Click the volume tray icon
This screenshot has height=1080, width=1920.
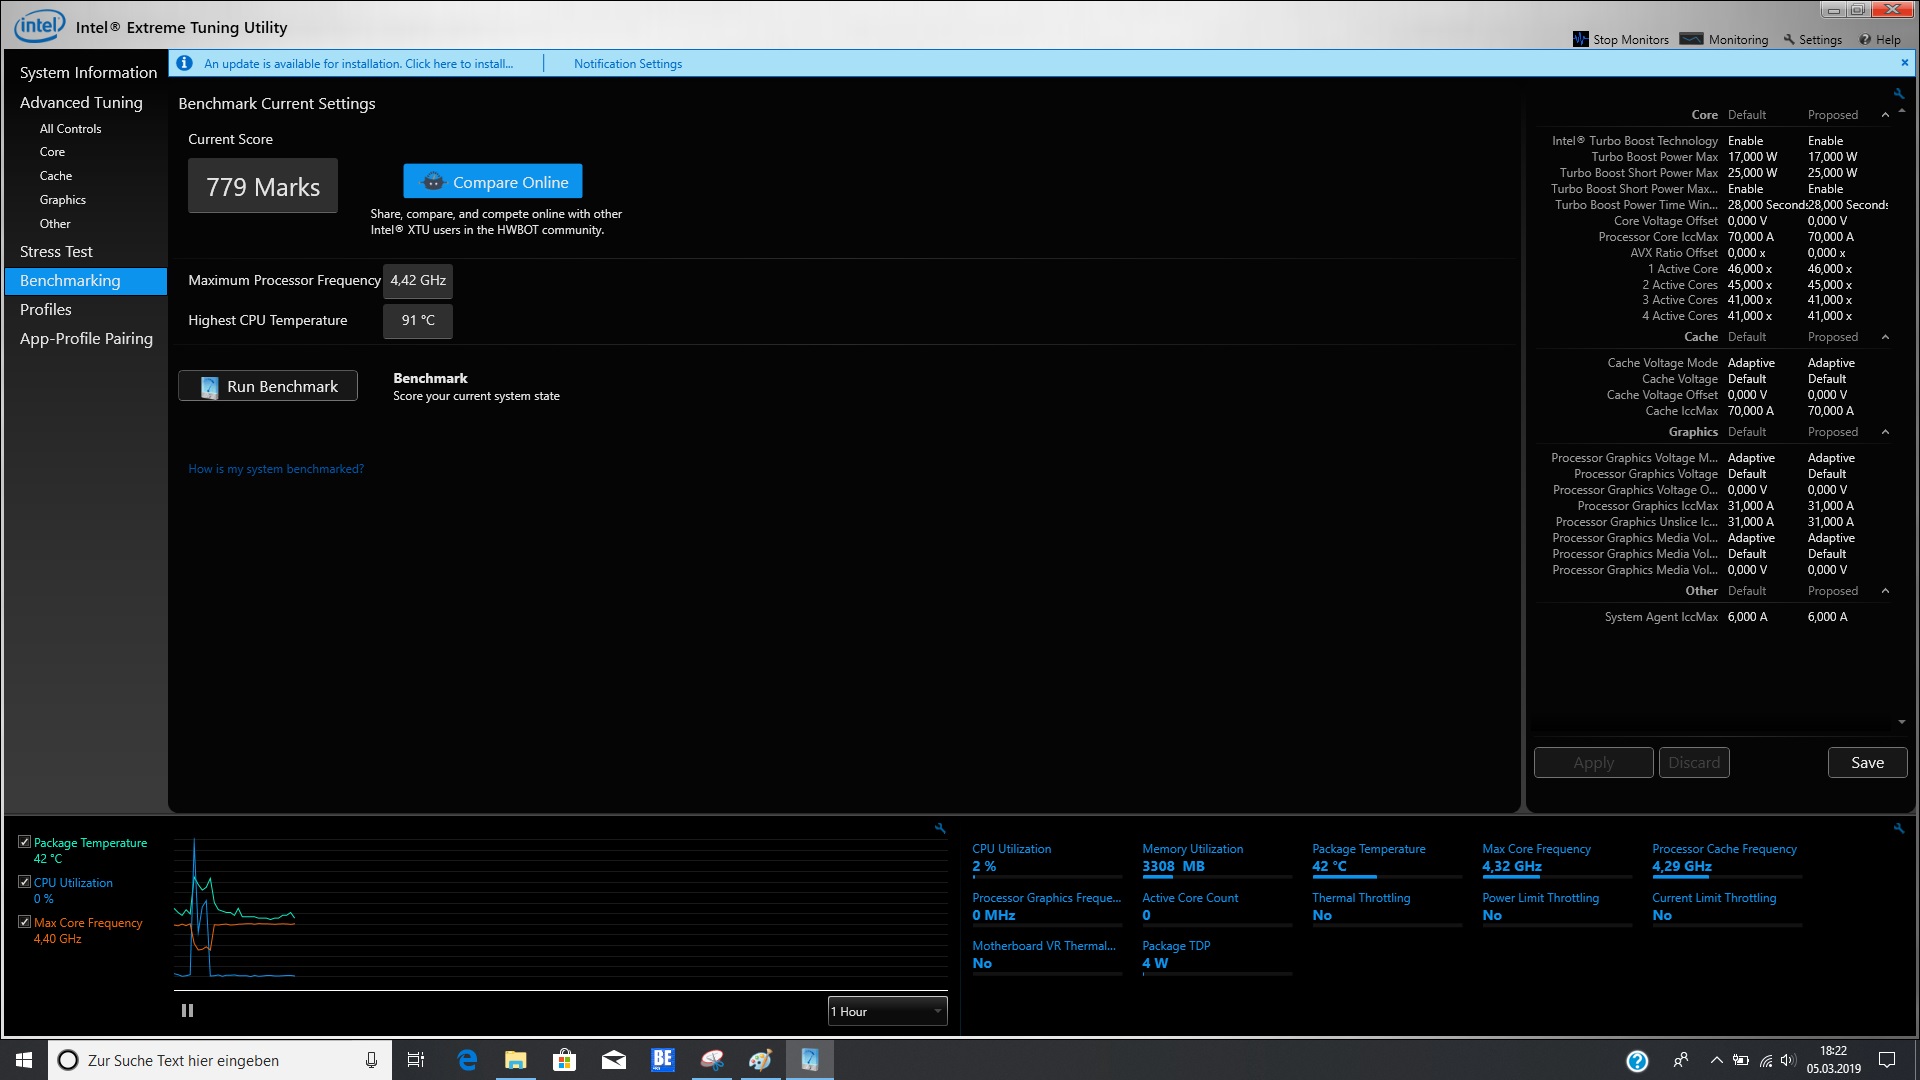[1788, 1060]
